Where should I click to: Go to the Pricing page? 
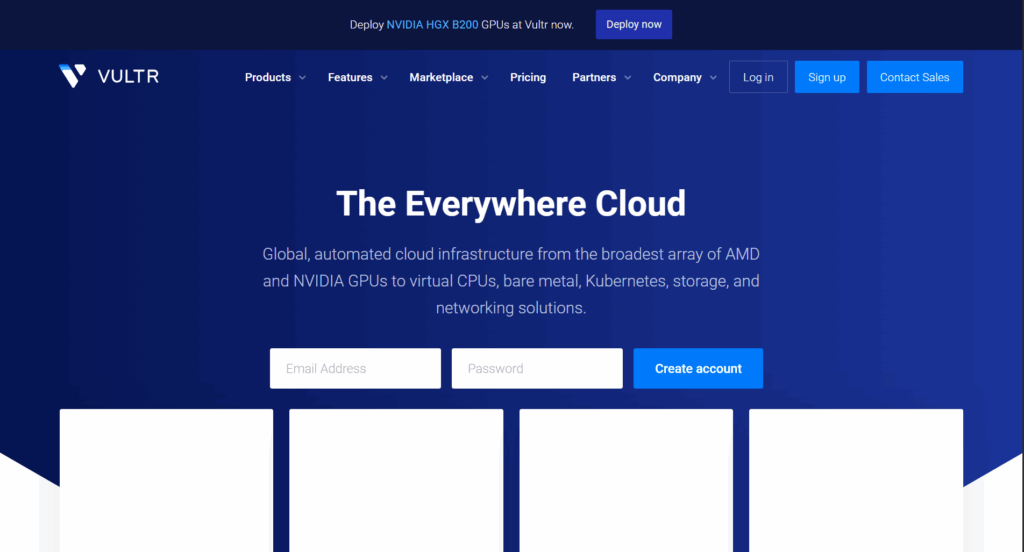coord(528,77)
